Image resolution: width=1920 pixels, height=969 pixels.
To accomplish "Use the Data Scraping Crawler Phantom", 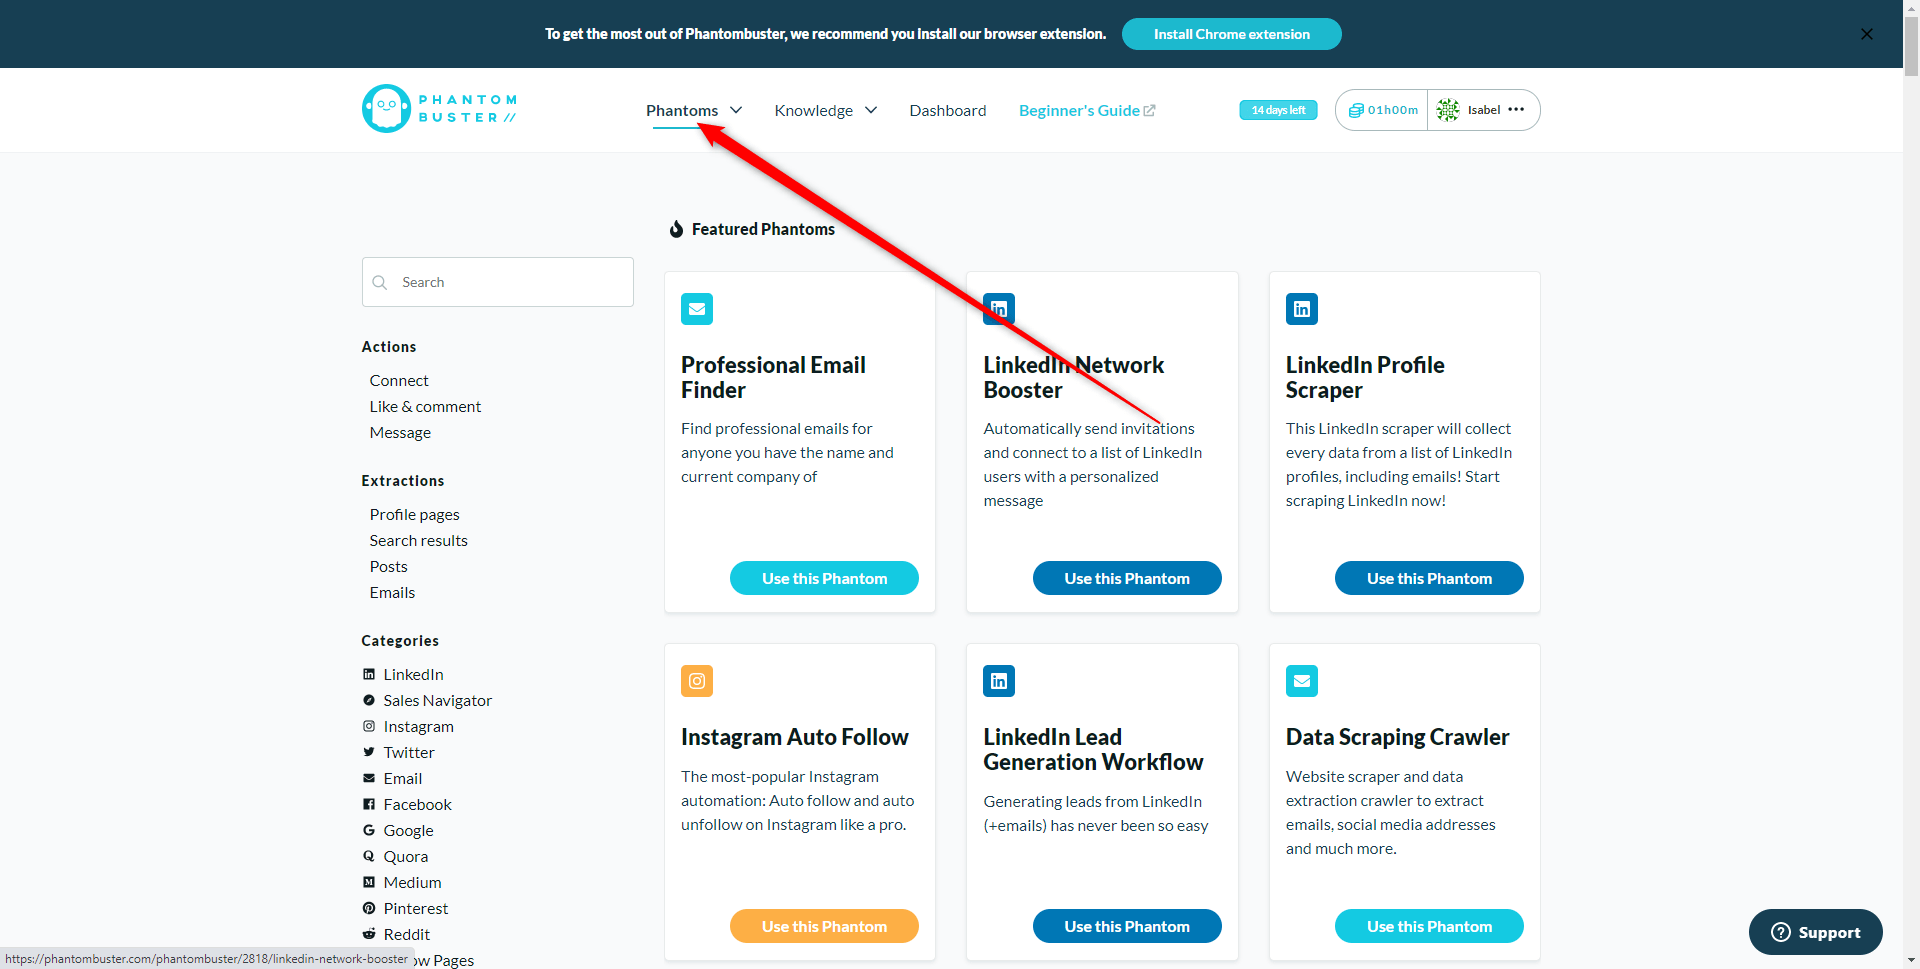I will 1429,926.
